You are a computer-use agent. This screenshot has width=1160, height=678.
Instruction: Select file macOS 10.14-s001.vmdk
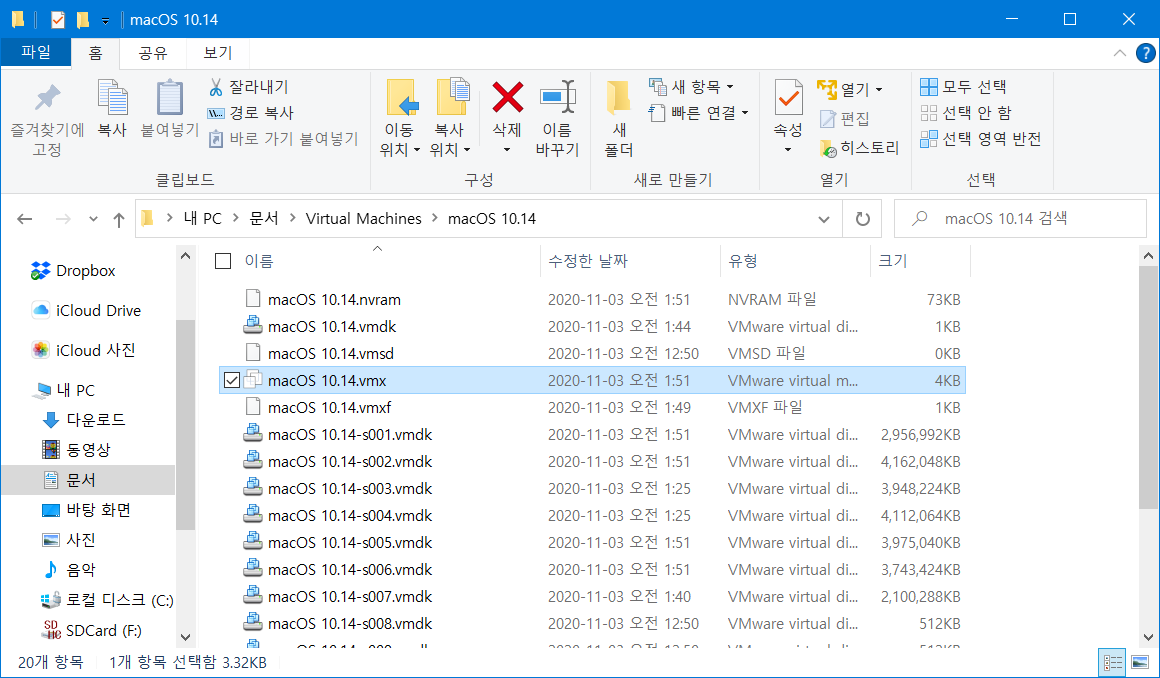[350, 434]
